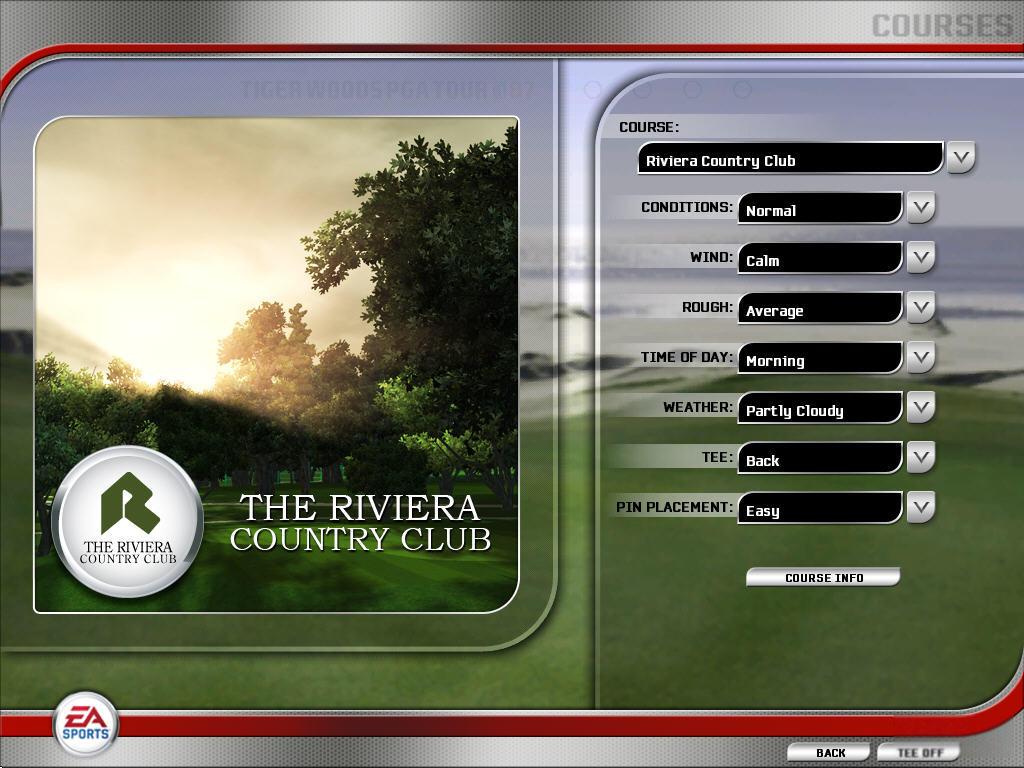Click the Riviera course preview image
Viewport: 1024px width, 768px height.
tap(276, 364)
